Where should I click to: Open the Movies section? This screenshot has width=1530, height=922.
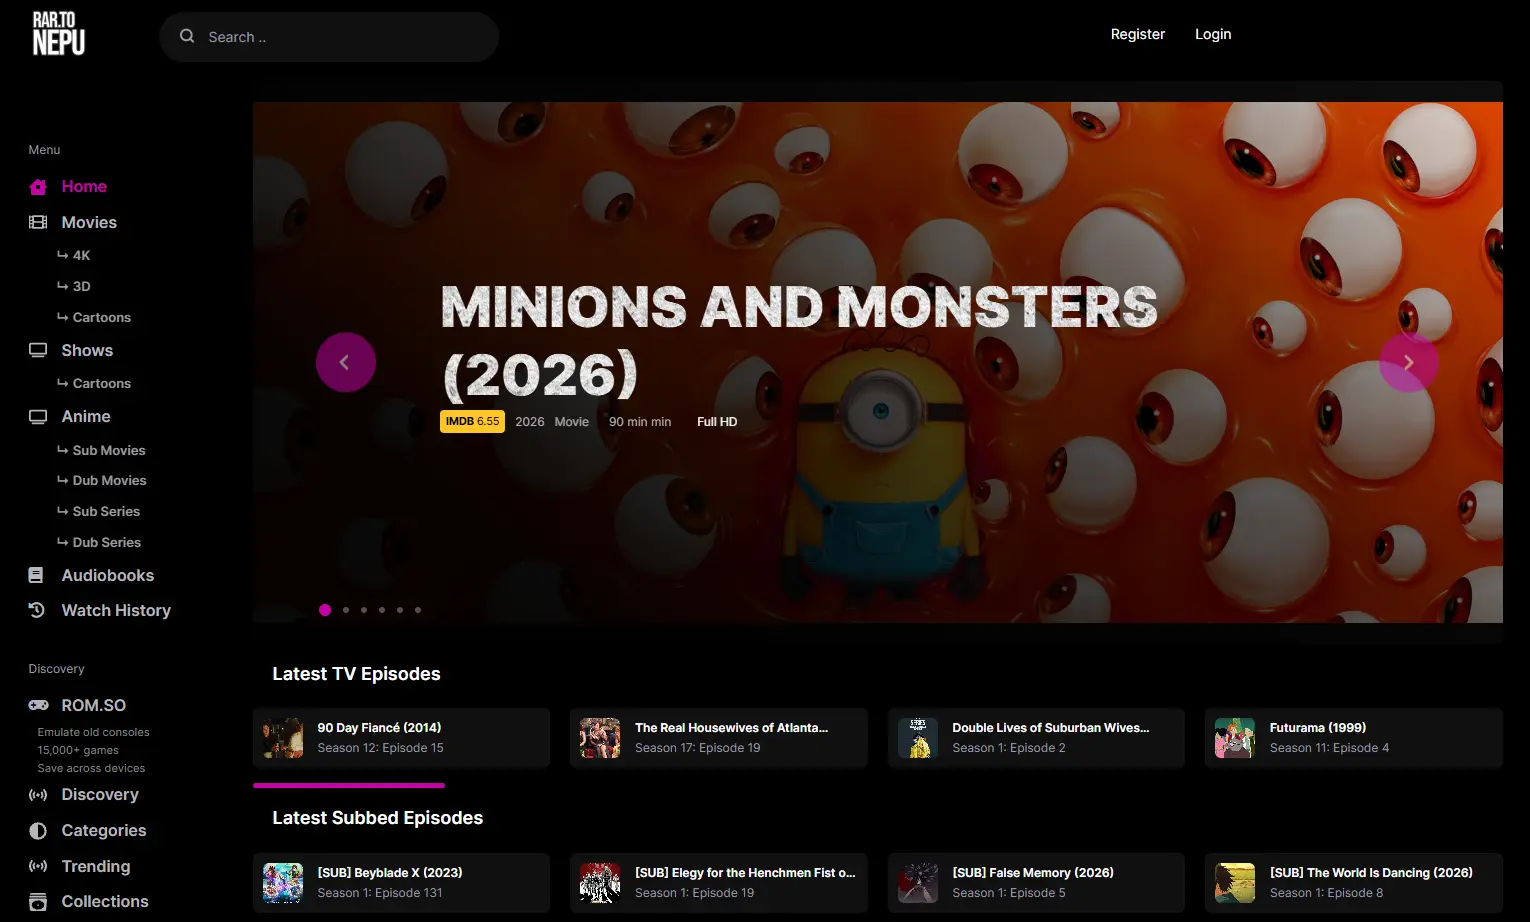89,223
